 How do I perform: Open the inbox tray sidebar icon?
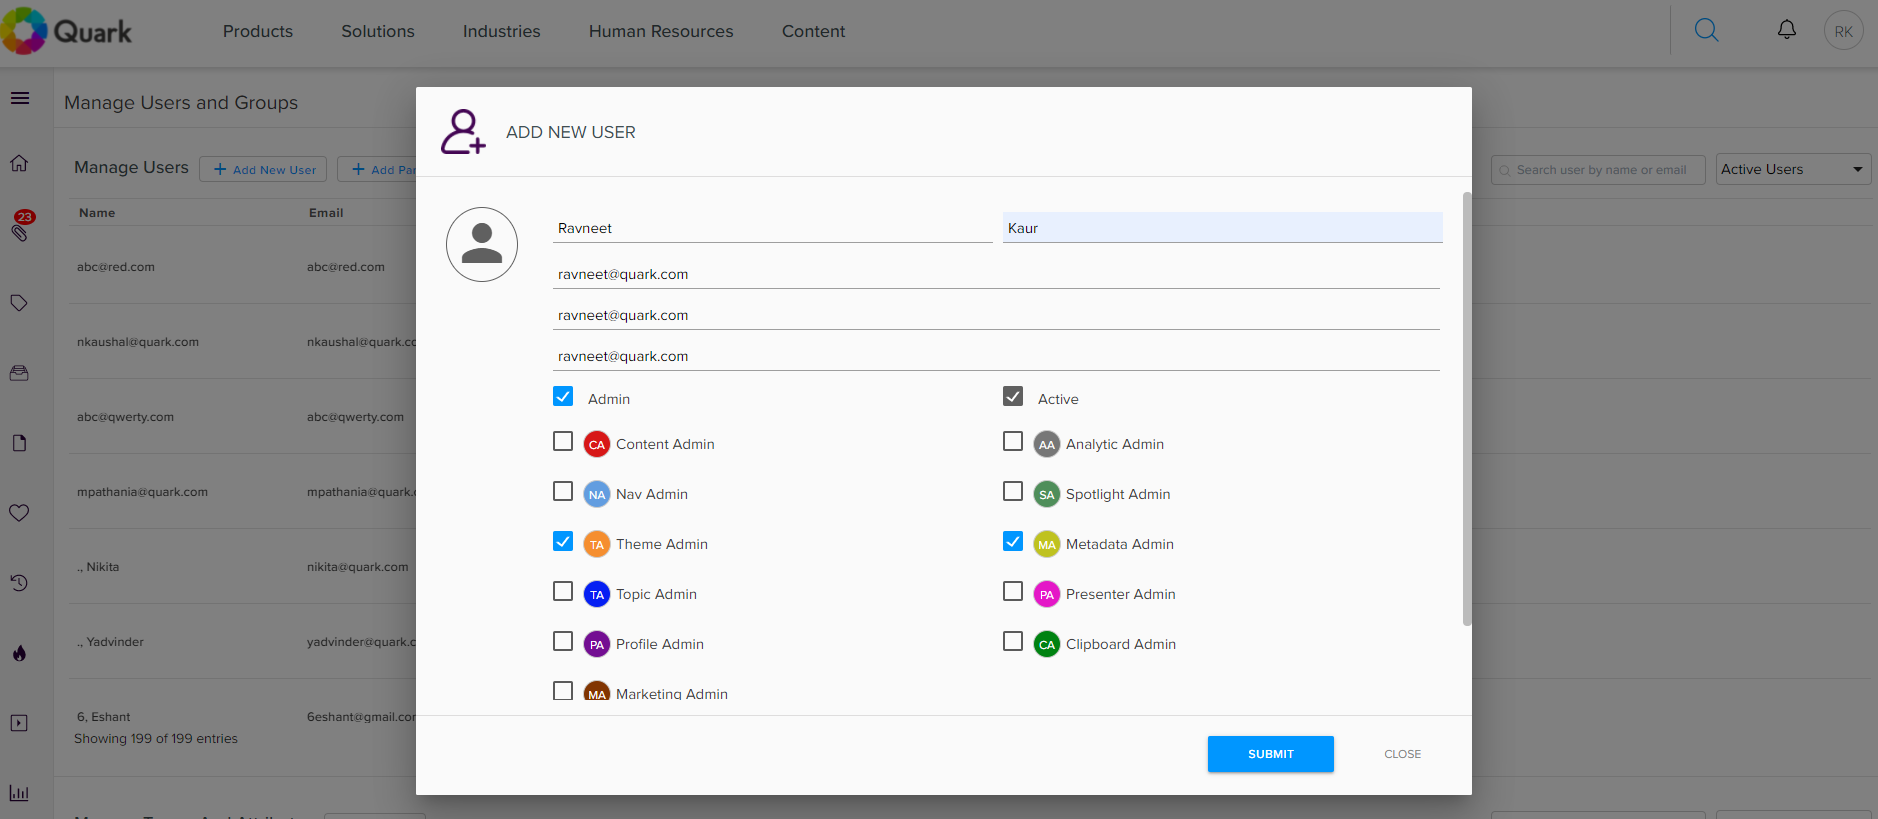(x=19, y=373)
